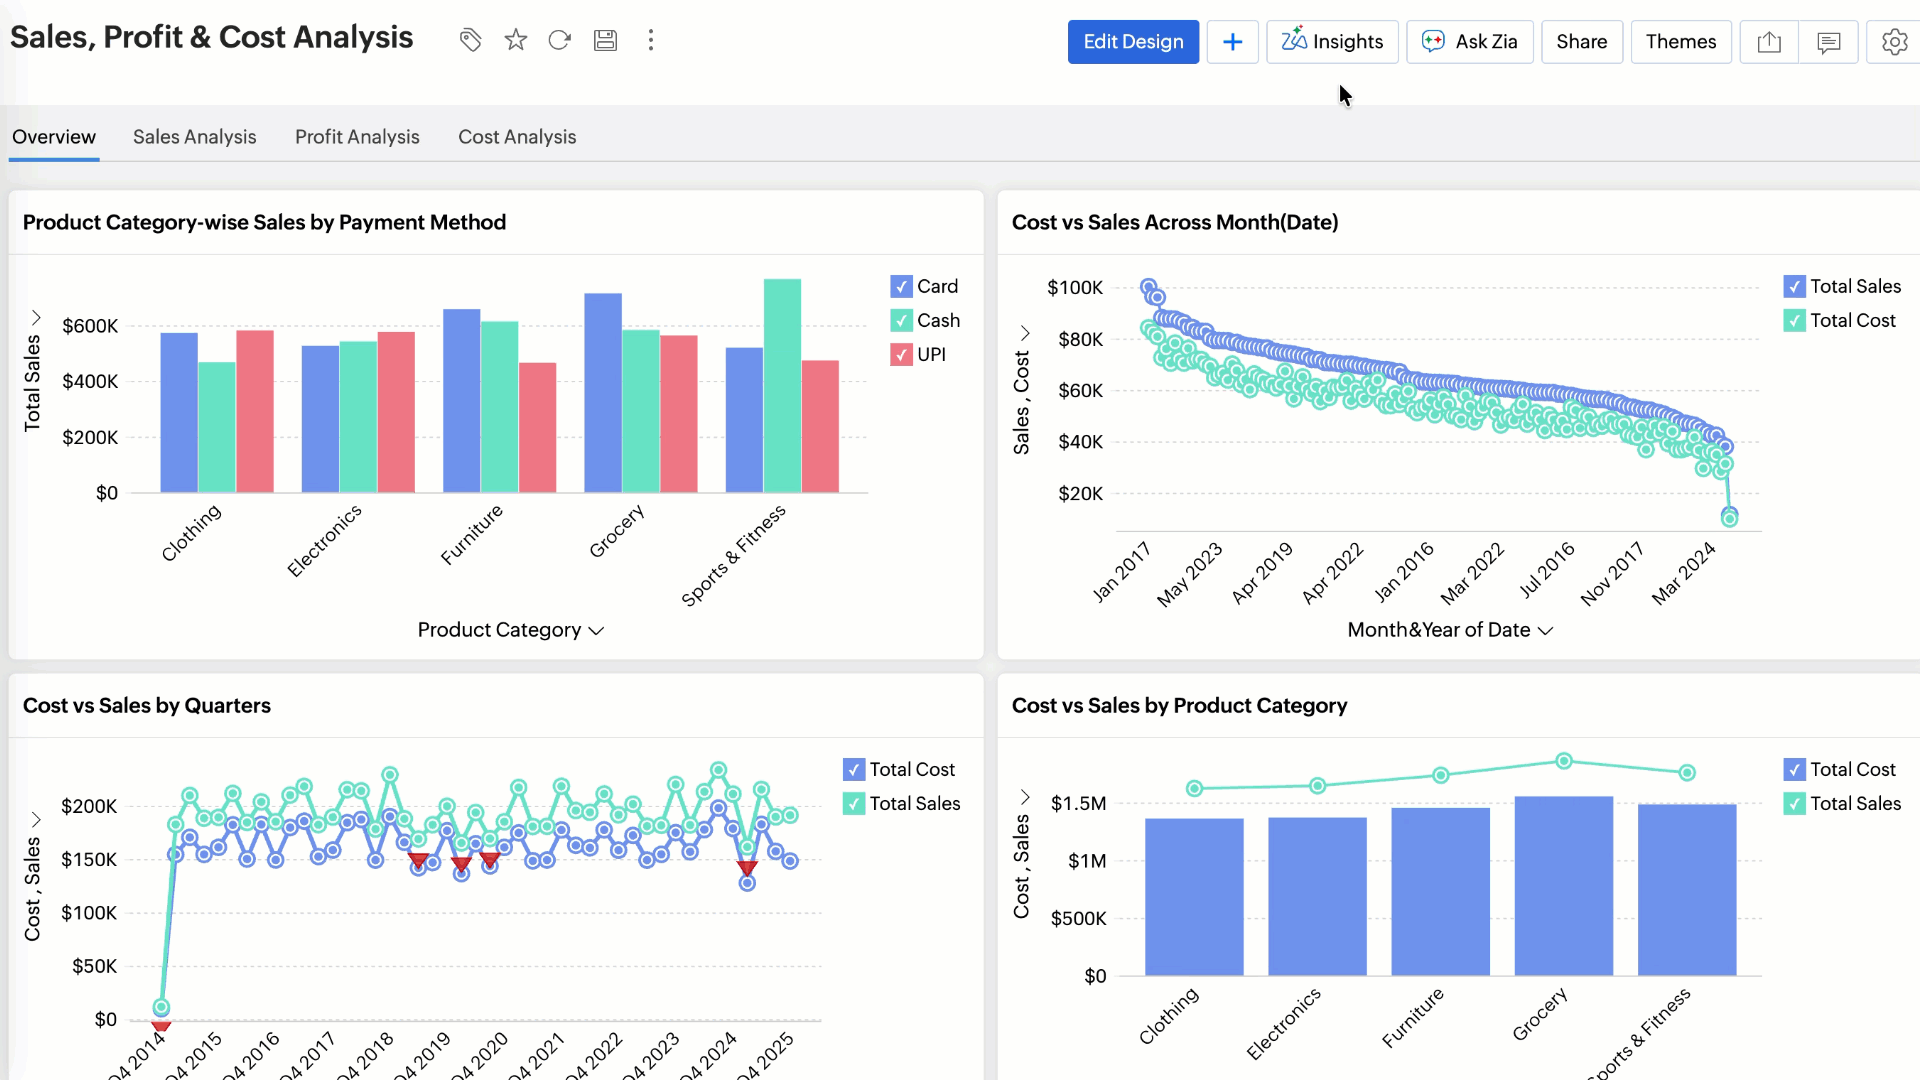Toggle Total Cost in Month(Date) chart legend
The image size is (1920, 1080).
pyautogui.click(x=1794, y=321)
